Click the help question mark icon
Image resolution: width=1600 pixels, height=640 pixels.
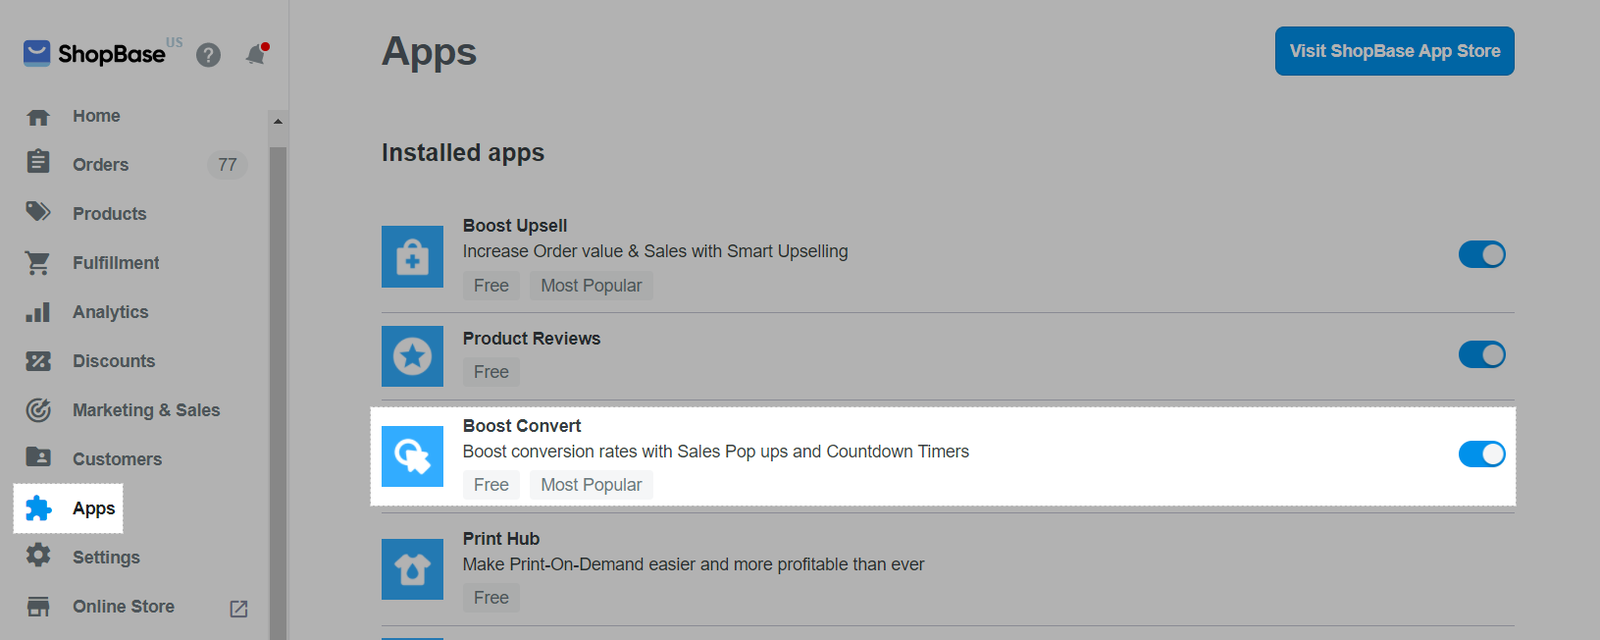point(208,55)
